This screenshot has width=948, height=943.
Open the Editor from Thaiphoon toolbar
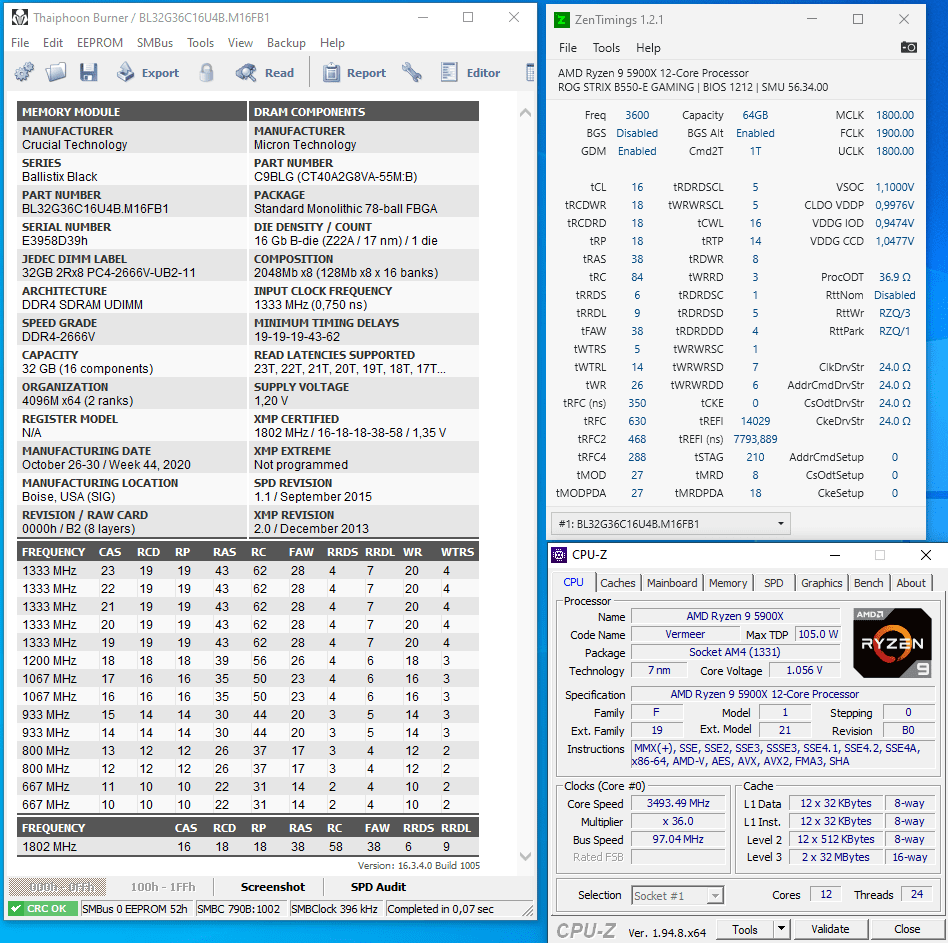pyautogui.click(x=470, y=73)
